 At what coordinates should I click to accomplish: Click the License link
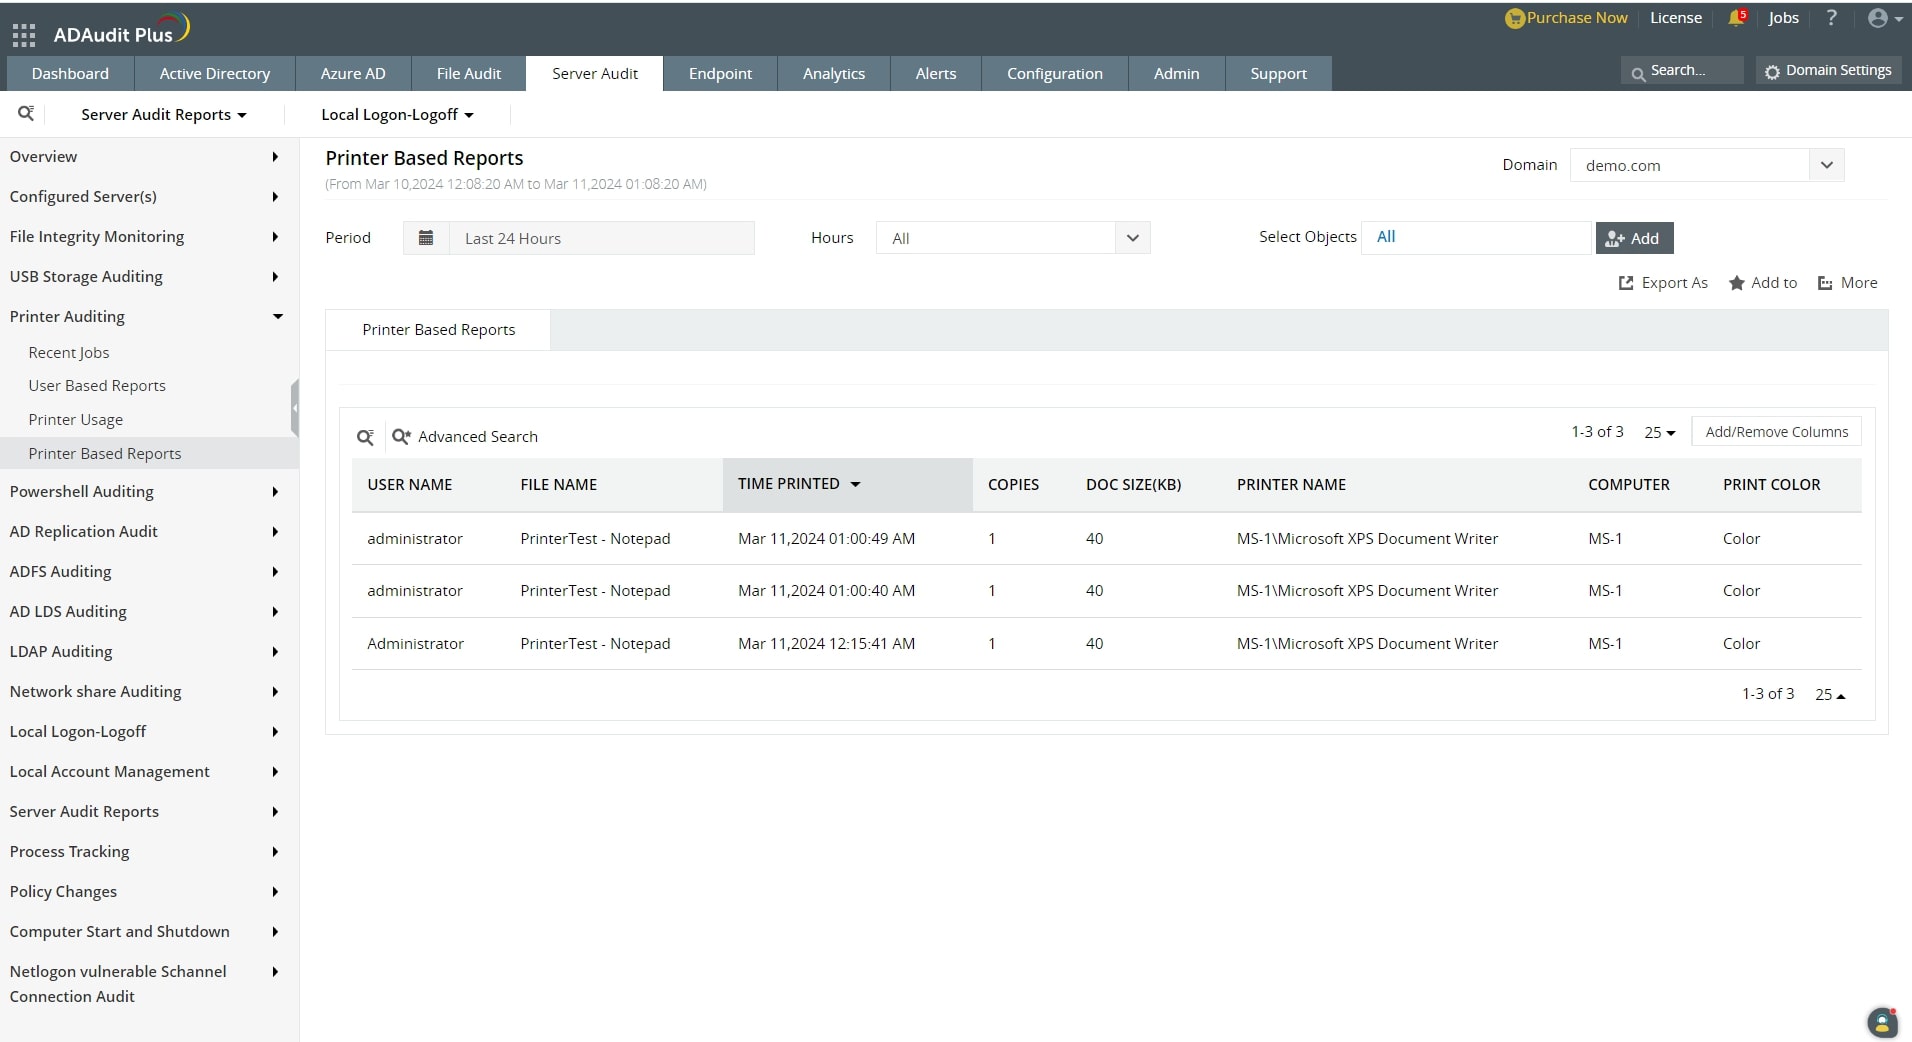(x=1676, y=18)
